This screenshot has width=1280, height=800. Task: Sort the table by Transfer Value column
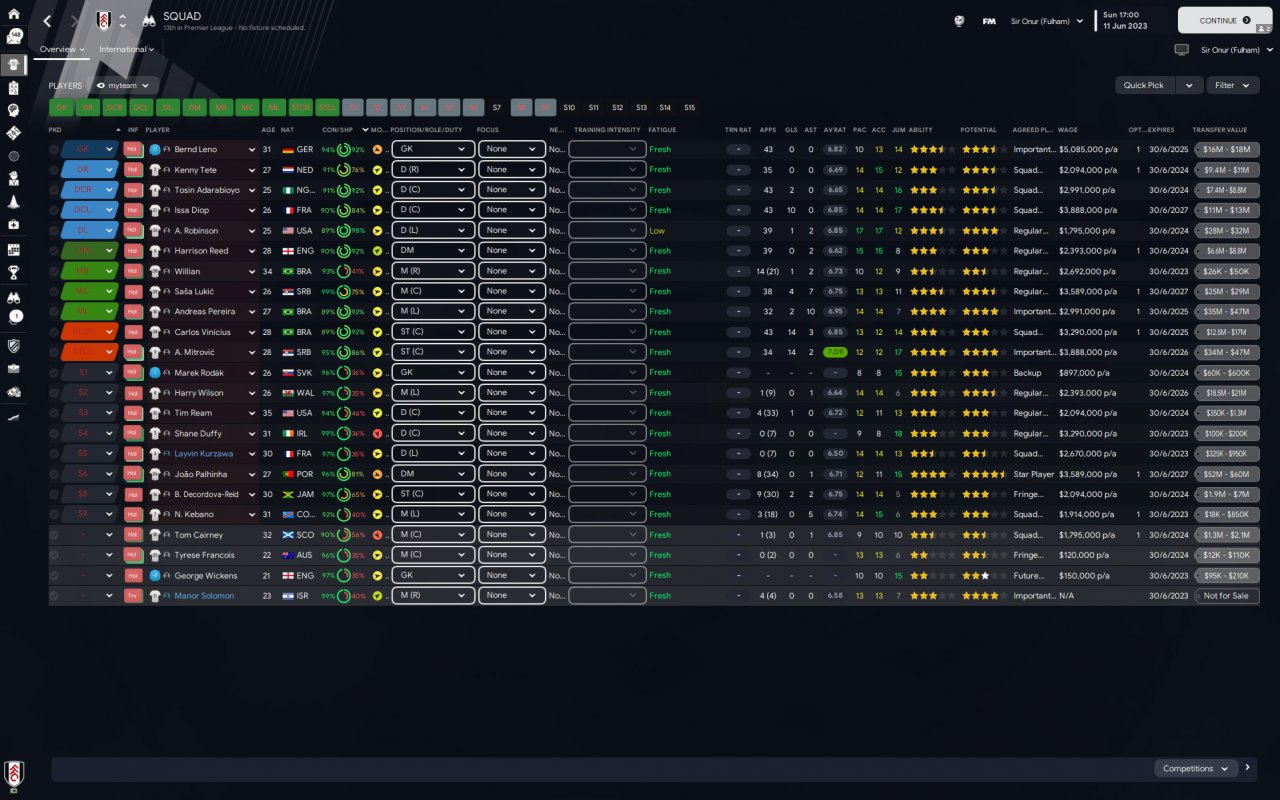click(x=1219, y=130)
